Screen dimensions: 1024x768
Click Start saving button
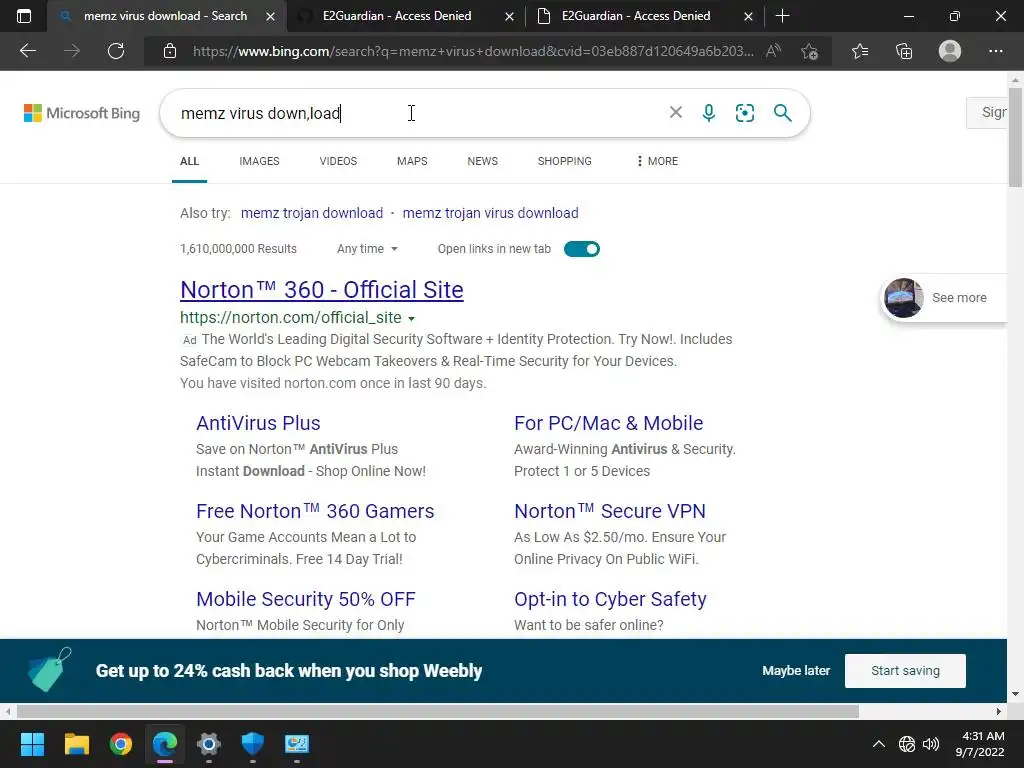coord(905,671)
